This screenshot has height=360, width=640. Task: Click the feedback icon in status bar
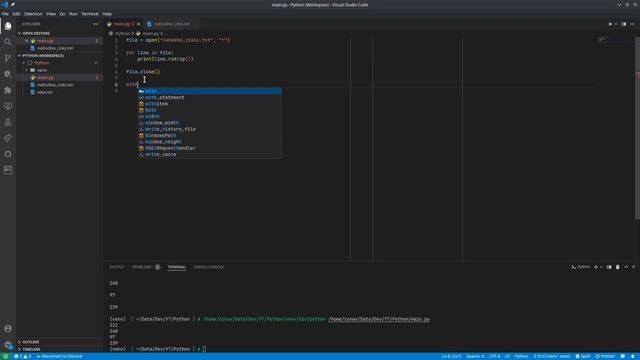pyautogui.click(x=623, y=356)
